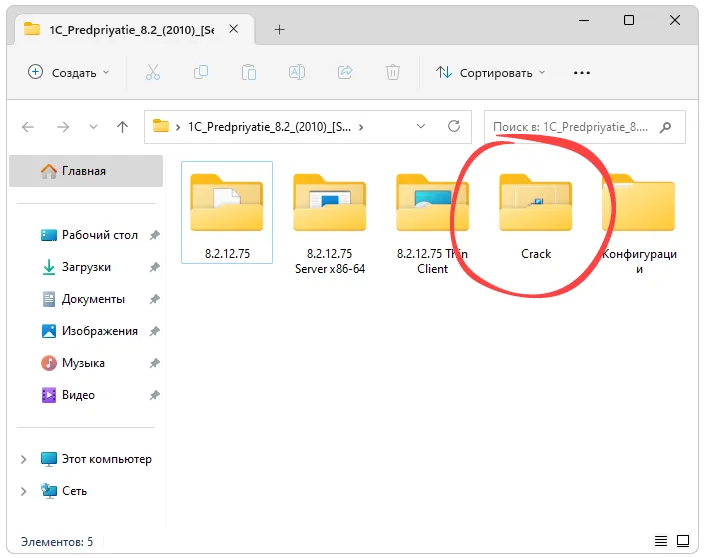Expand the chevron left of 1C_Predpriyatie in the address bar
Image resolution: width=704 pixels, height=558 pixels.
[x=178, y=127]
